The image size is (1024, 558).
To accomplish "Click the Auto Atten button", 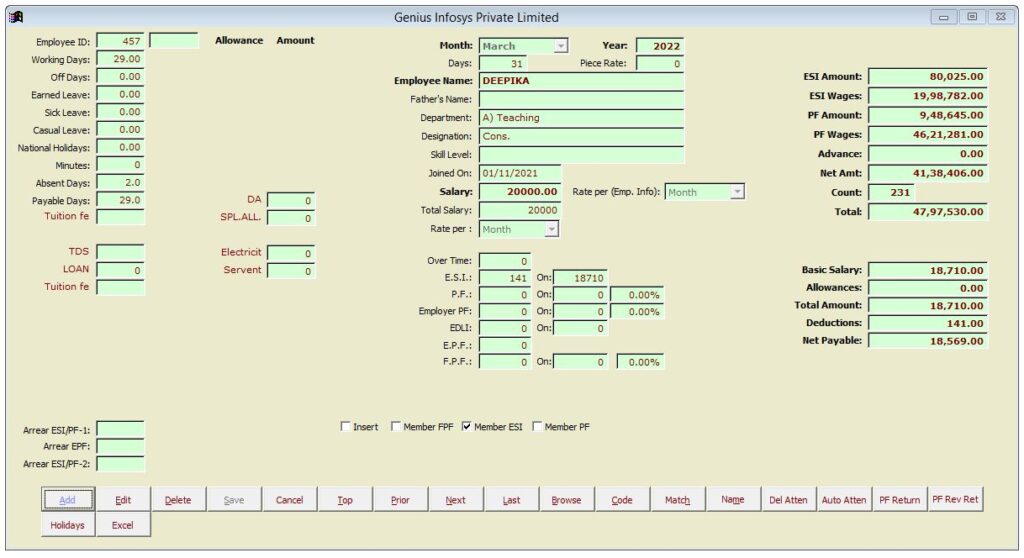I will click(843, 500).
